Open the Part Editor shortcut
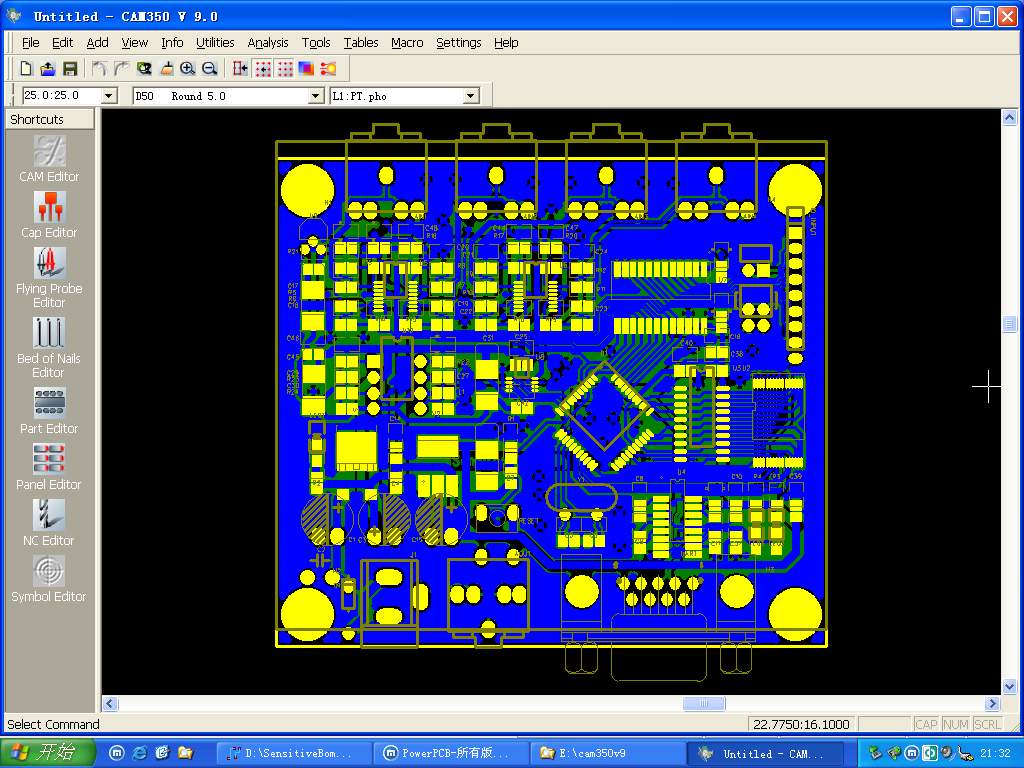 click(x=49, y=411)
